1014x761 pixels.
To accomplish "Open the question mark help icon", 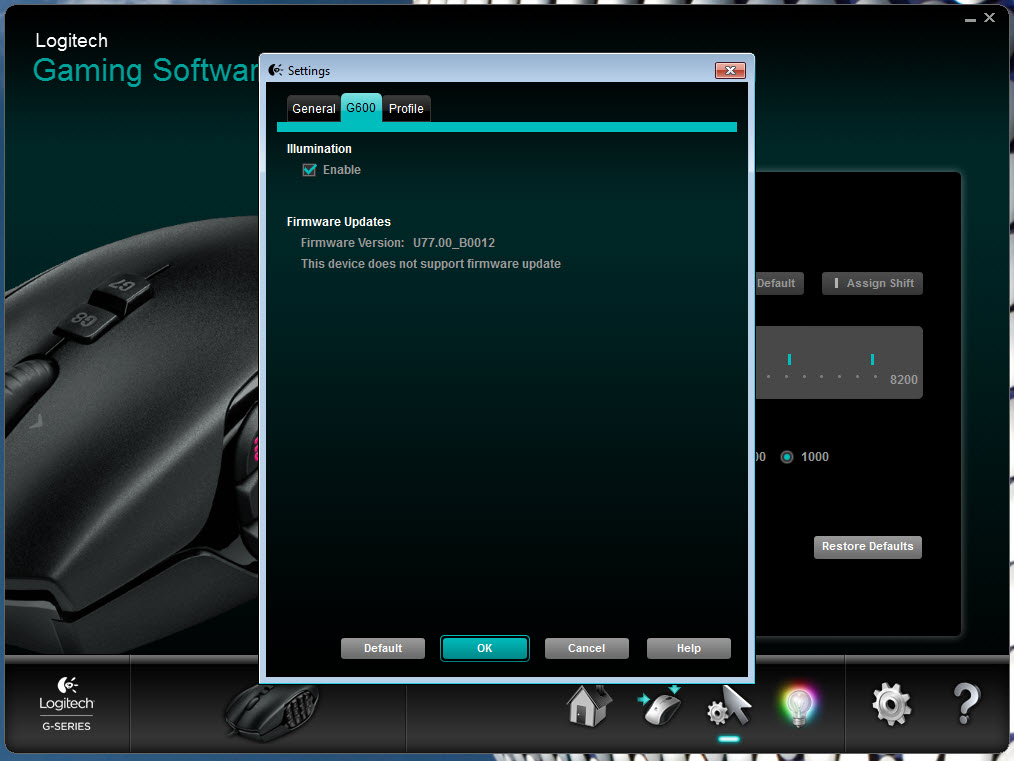I will pyautogui.click(x=966, y=704).
